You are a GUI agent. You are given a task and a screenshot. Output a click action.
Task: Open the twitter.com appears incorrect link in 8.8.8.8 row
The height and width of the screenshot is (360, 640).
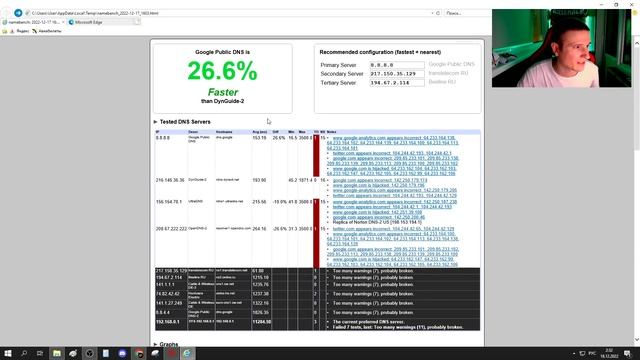[392, 153]
